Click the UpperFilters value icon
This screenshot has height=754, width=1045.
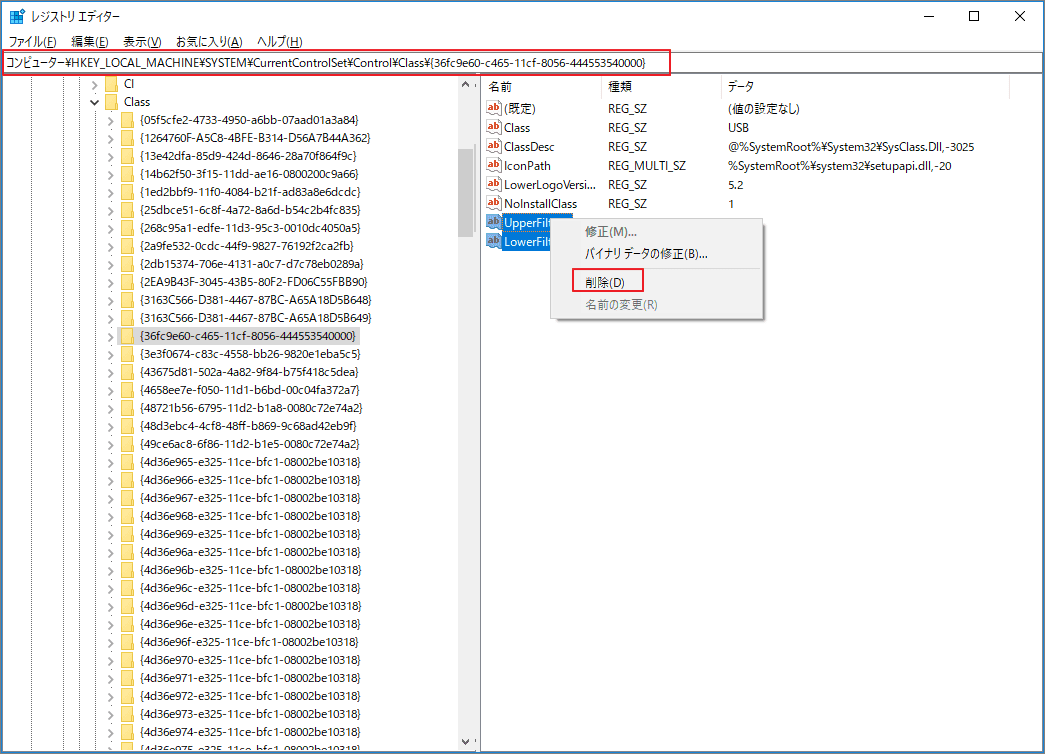494,222
